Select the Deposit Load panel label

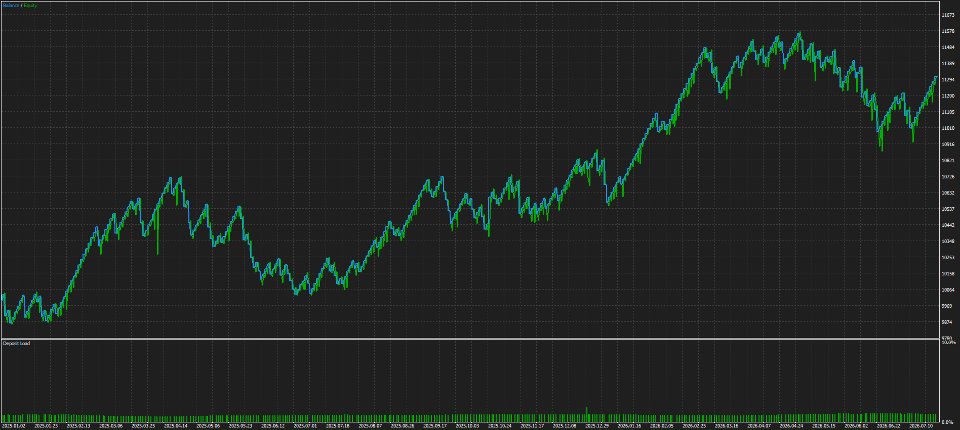click(x=17, y=343)
